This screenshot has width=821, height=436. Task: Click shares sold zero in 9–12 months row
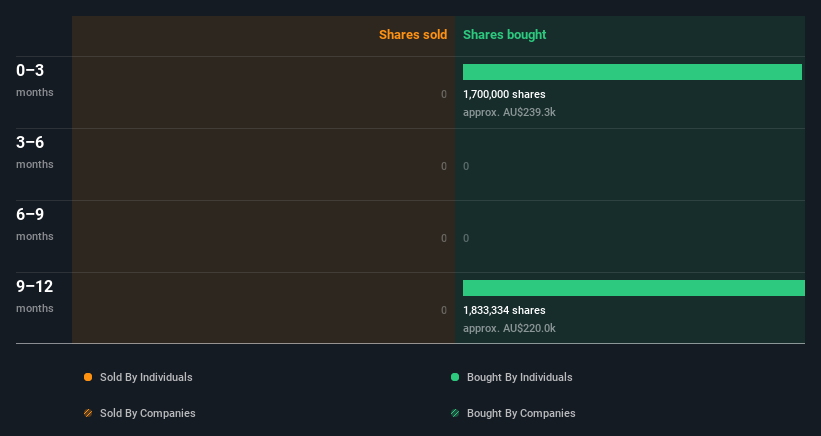pos(444,310)
